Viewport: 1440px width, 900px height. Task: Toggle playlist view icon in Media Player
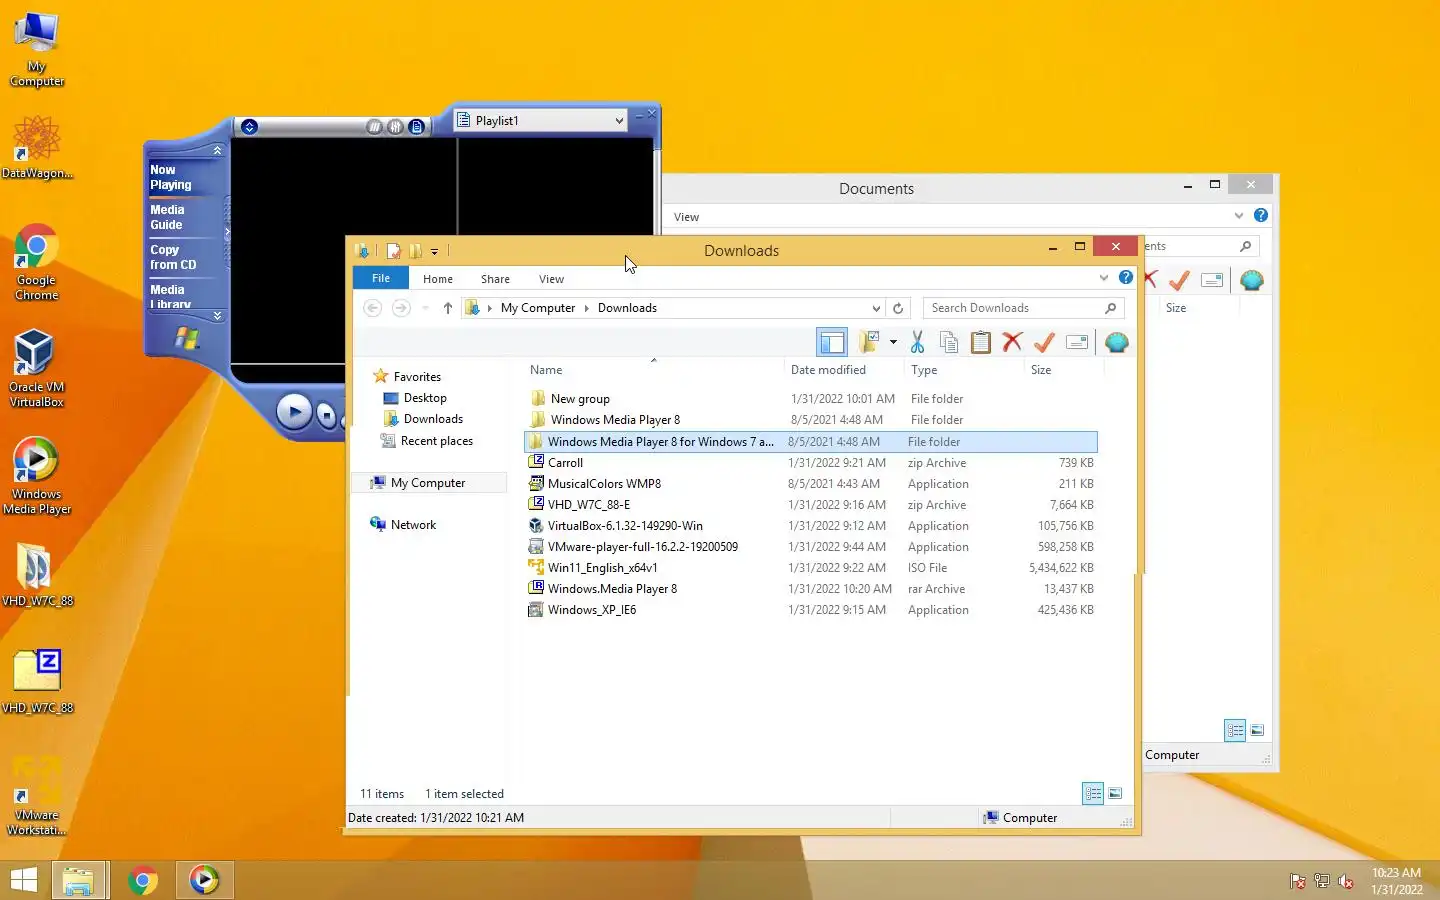pos(416,127)
